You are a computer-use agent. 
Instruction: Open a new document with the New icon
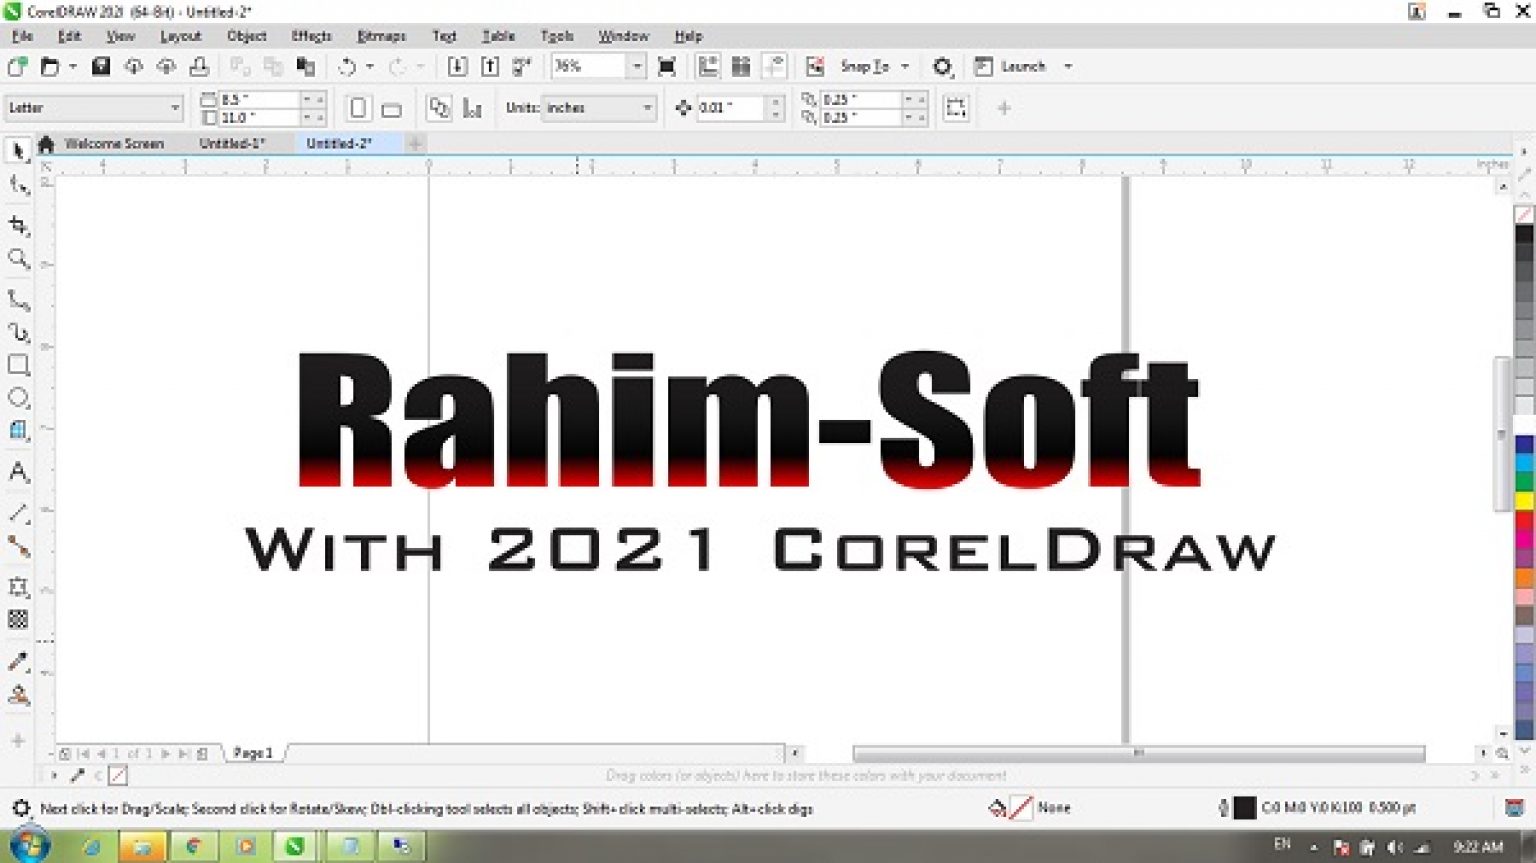coord(16,66)
